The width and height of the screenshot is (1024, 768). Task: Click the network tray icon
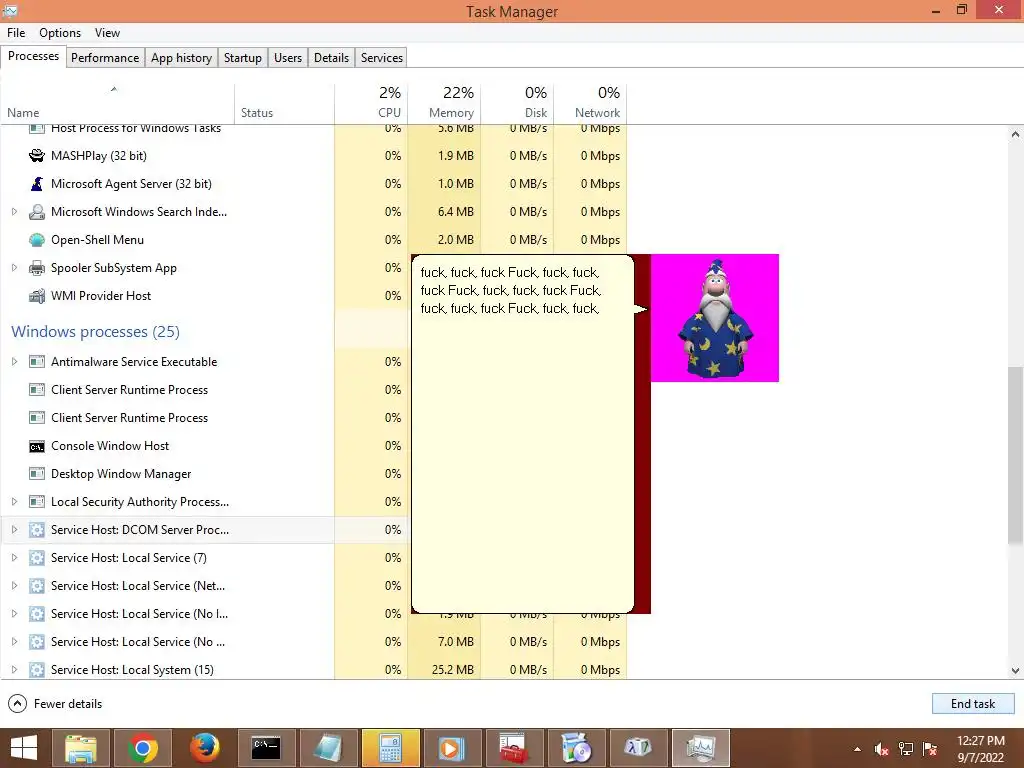coord(906,749)
